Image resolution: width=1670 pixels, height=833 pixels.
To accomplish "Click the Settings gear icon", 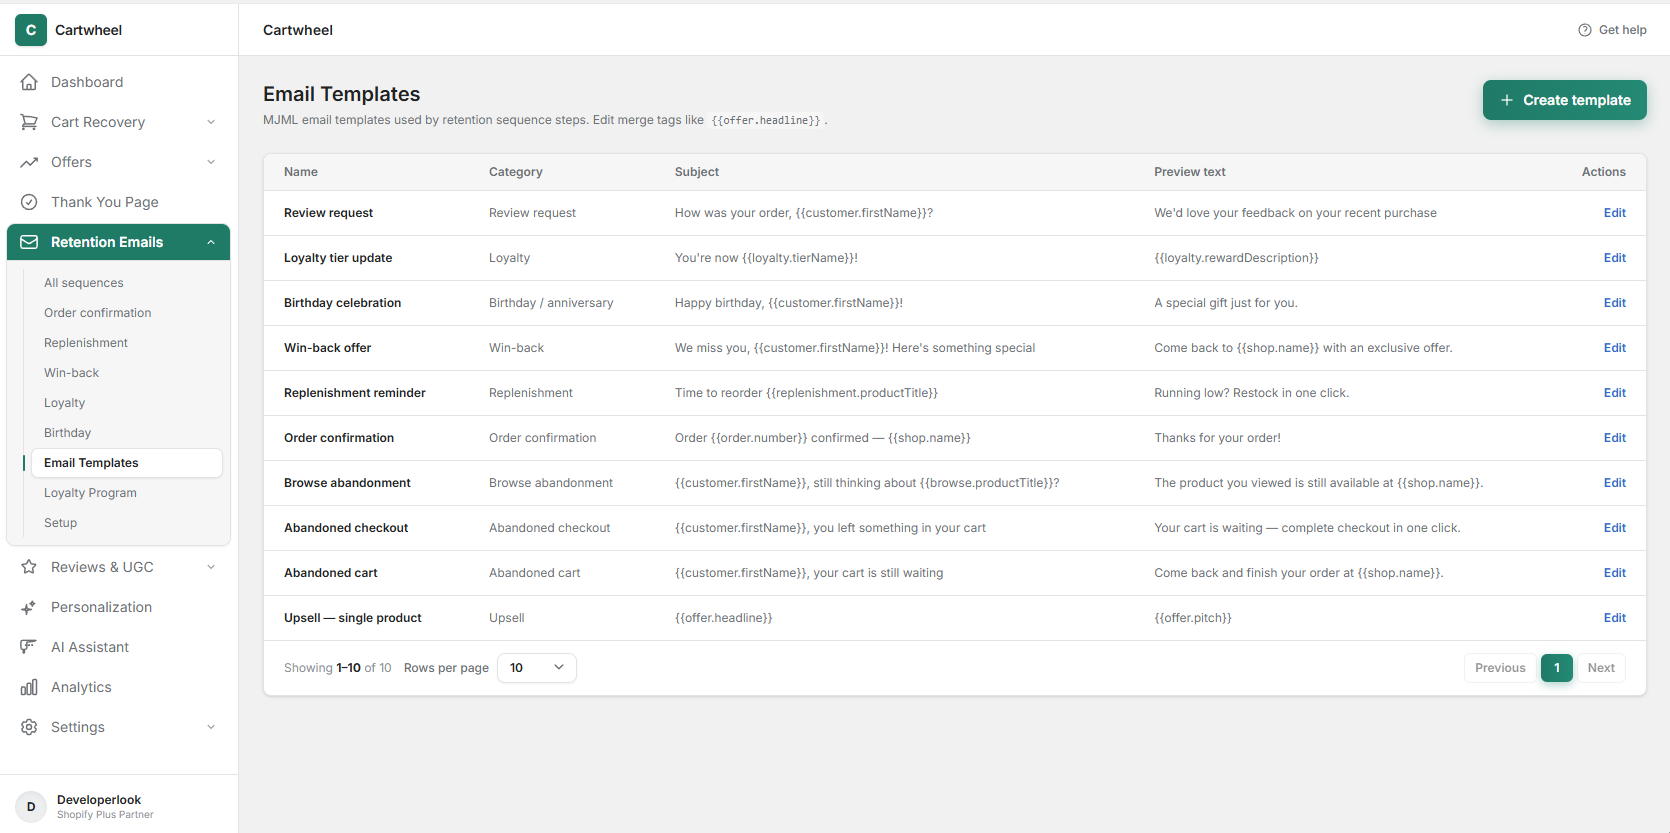I will 29,727.
